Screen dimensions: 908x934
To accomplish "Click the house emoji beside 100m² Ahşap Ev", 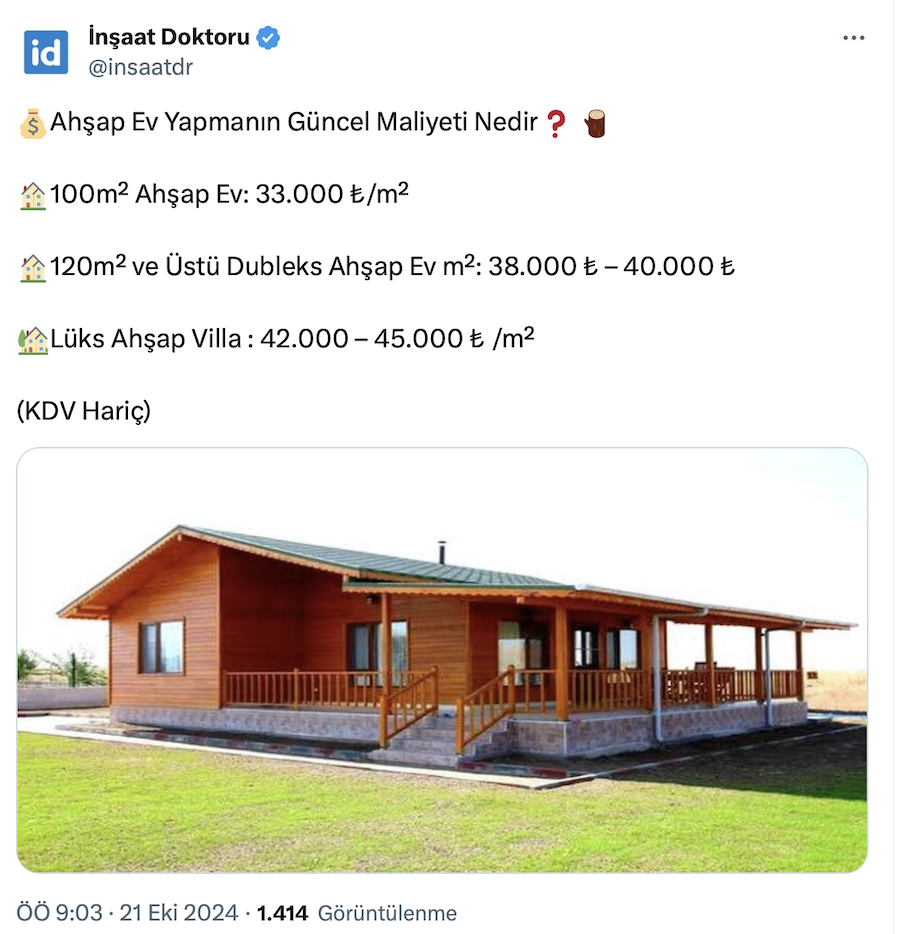I will click(x=33, y=195).
